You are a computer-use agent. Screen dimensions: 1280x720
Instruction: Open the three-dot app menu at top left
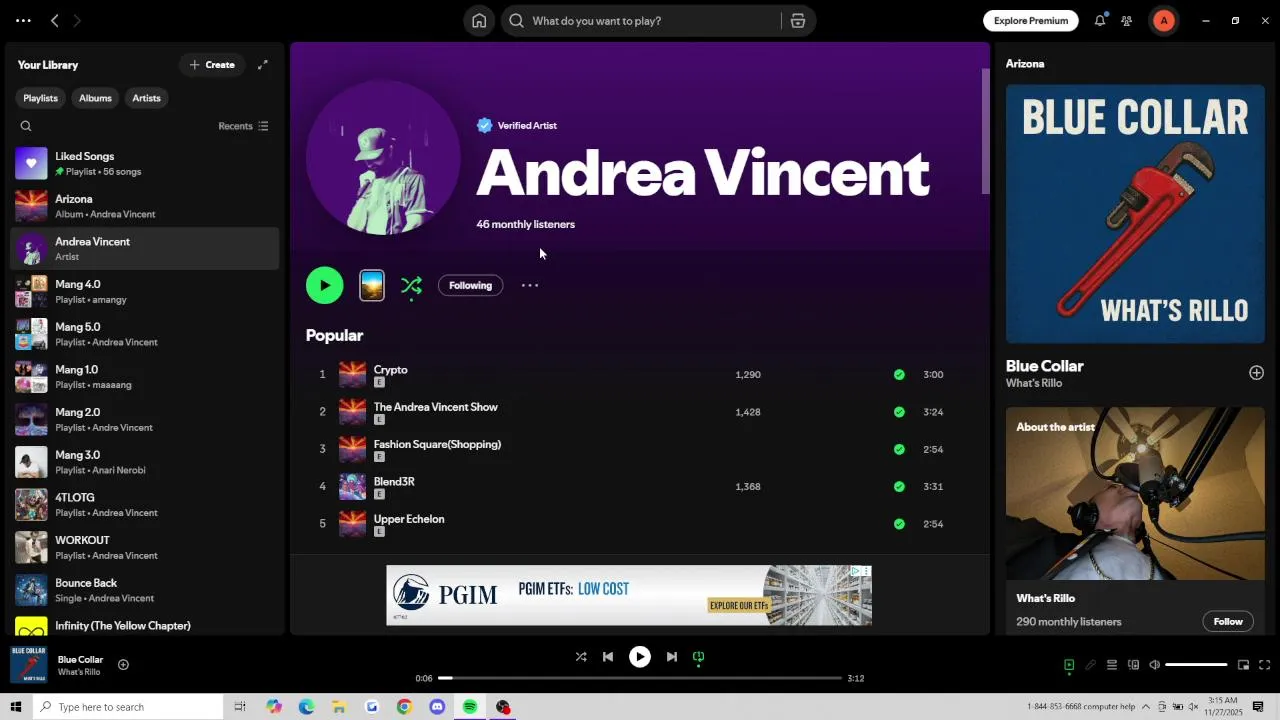coord(23,20)
